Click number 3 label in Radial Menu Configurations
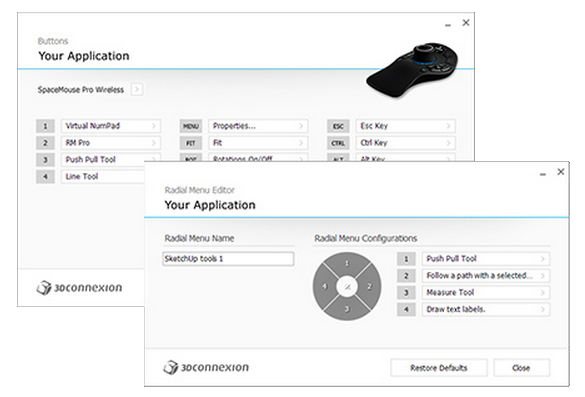The height and width of the screenshot is (397, 585). [406, 293]
